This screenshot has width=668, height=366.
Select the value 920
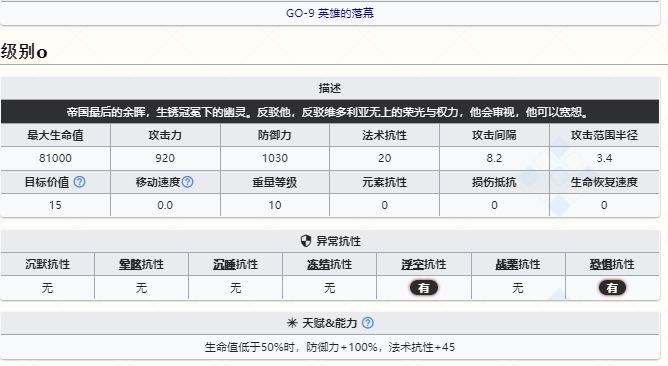tap(165, 158)
